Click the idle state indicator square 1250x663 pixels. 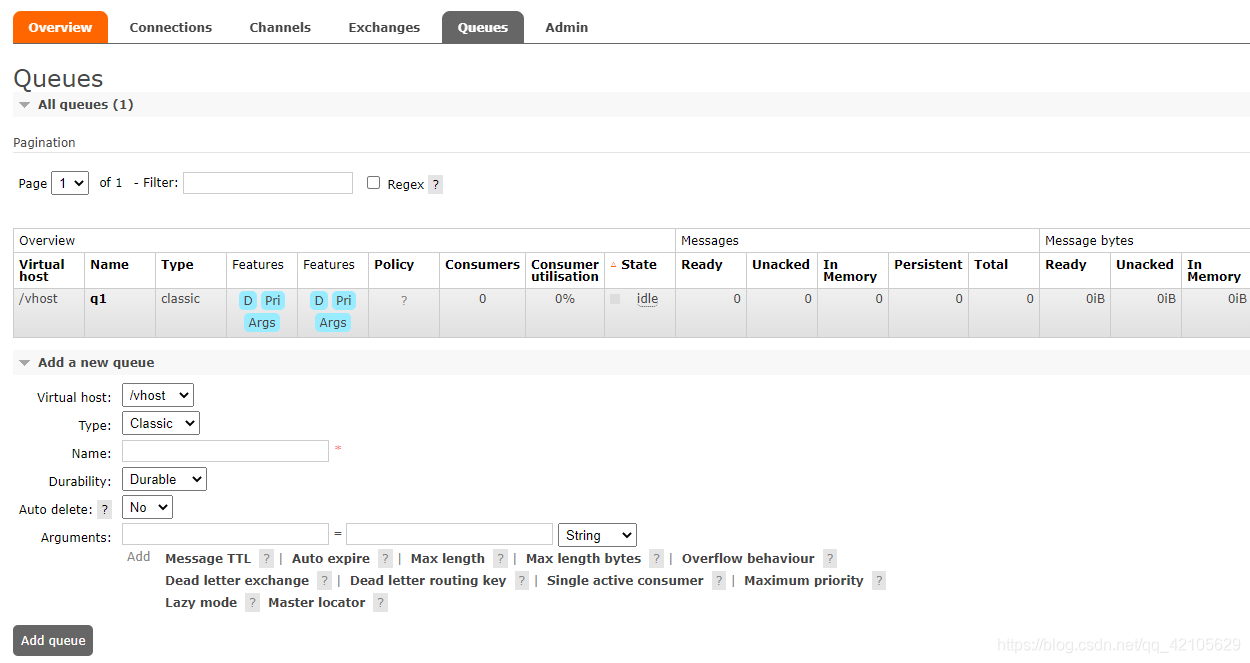615,299
